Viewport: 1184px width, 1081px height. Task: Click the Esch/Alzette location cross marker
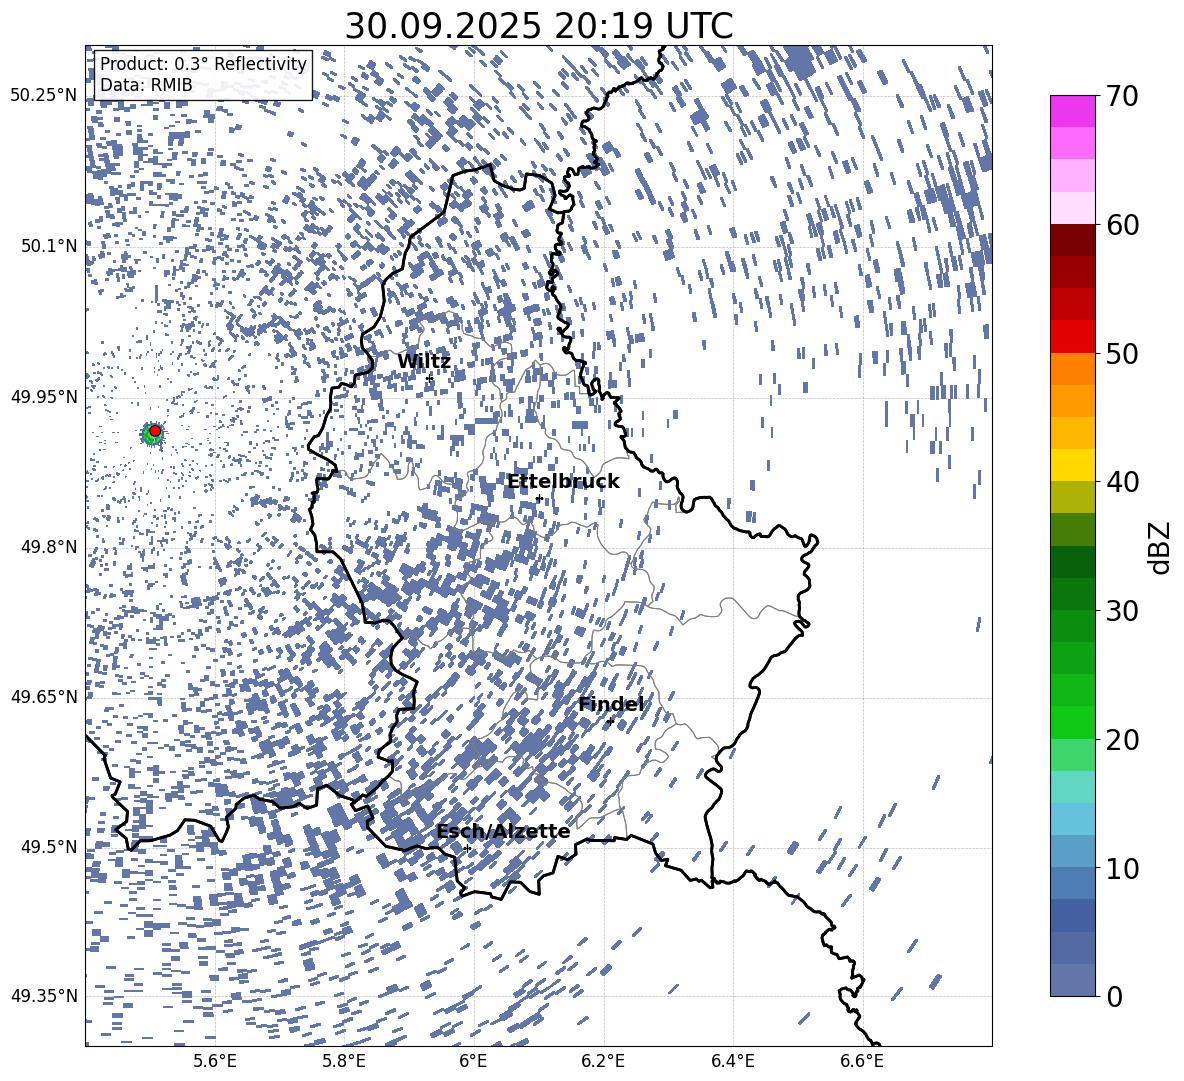coord(467,848)
